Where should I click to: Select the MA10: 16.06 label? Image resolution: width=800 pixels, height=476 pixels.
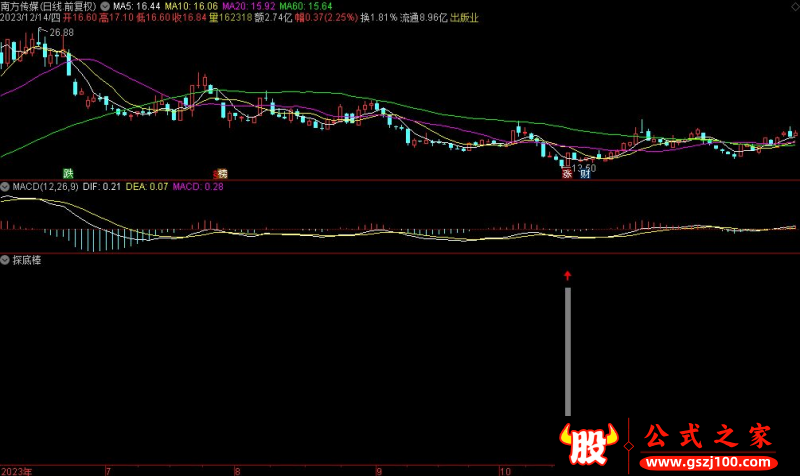coord(191,6)
